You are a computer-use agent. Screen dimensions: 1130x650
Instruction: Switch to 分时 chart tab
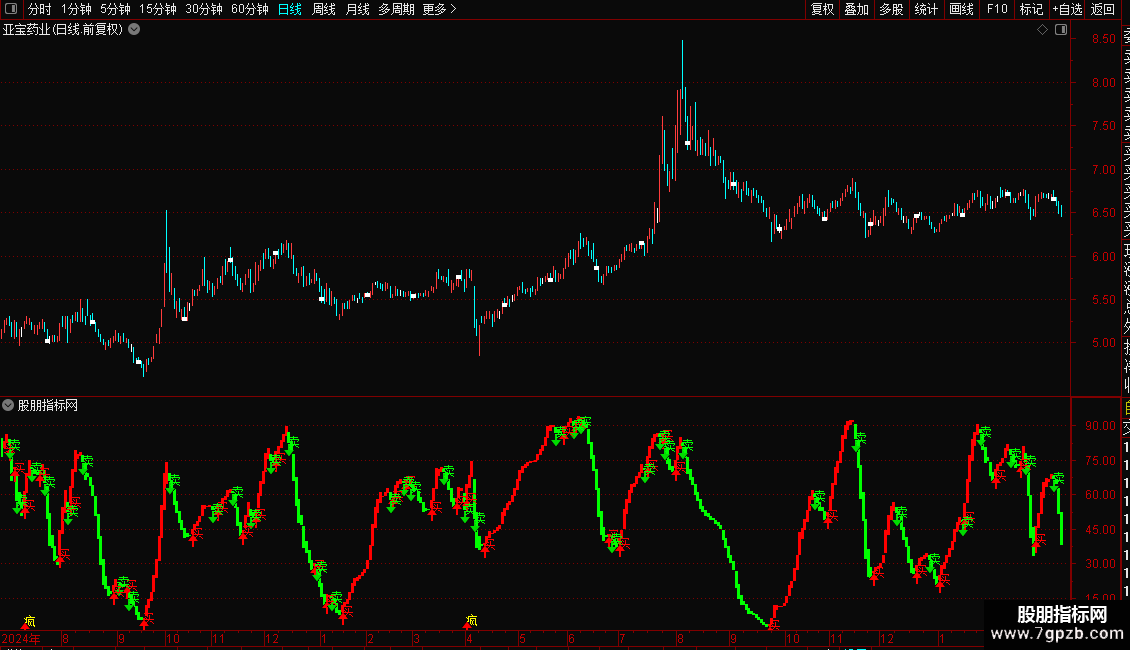(x=40, y=9)
